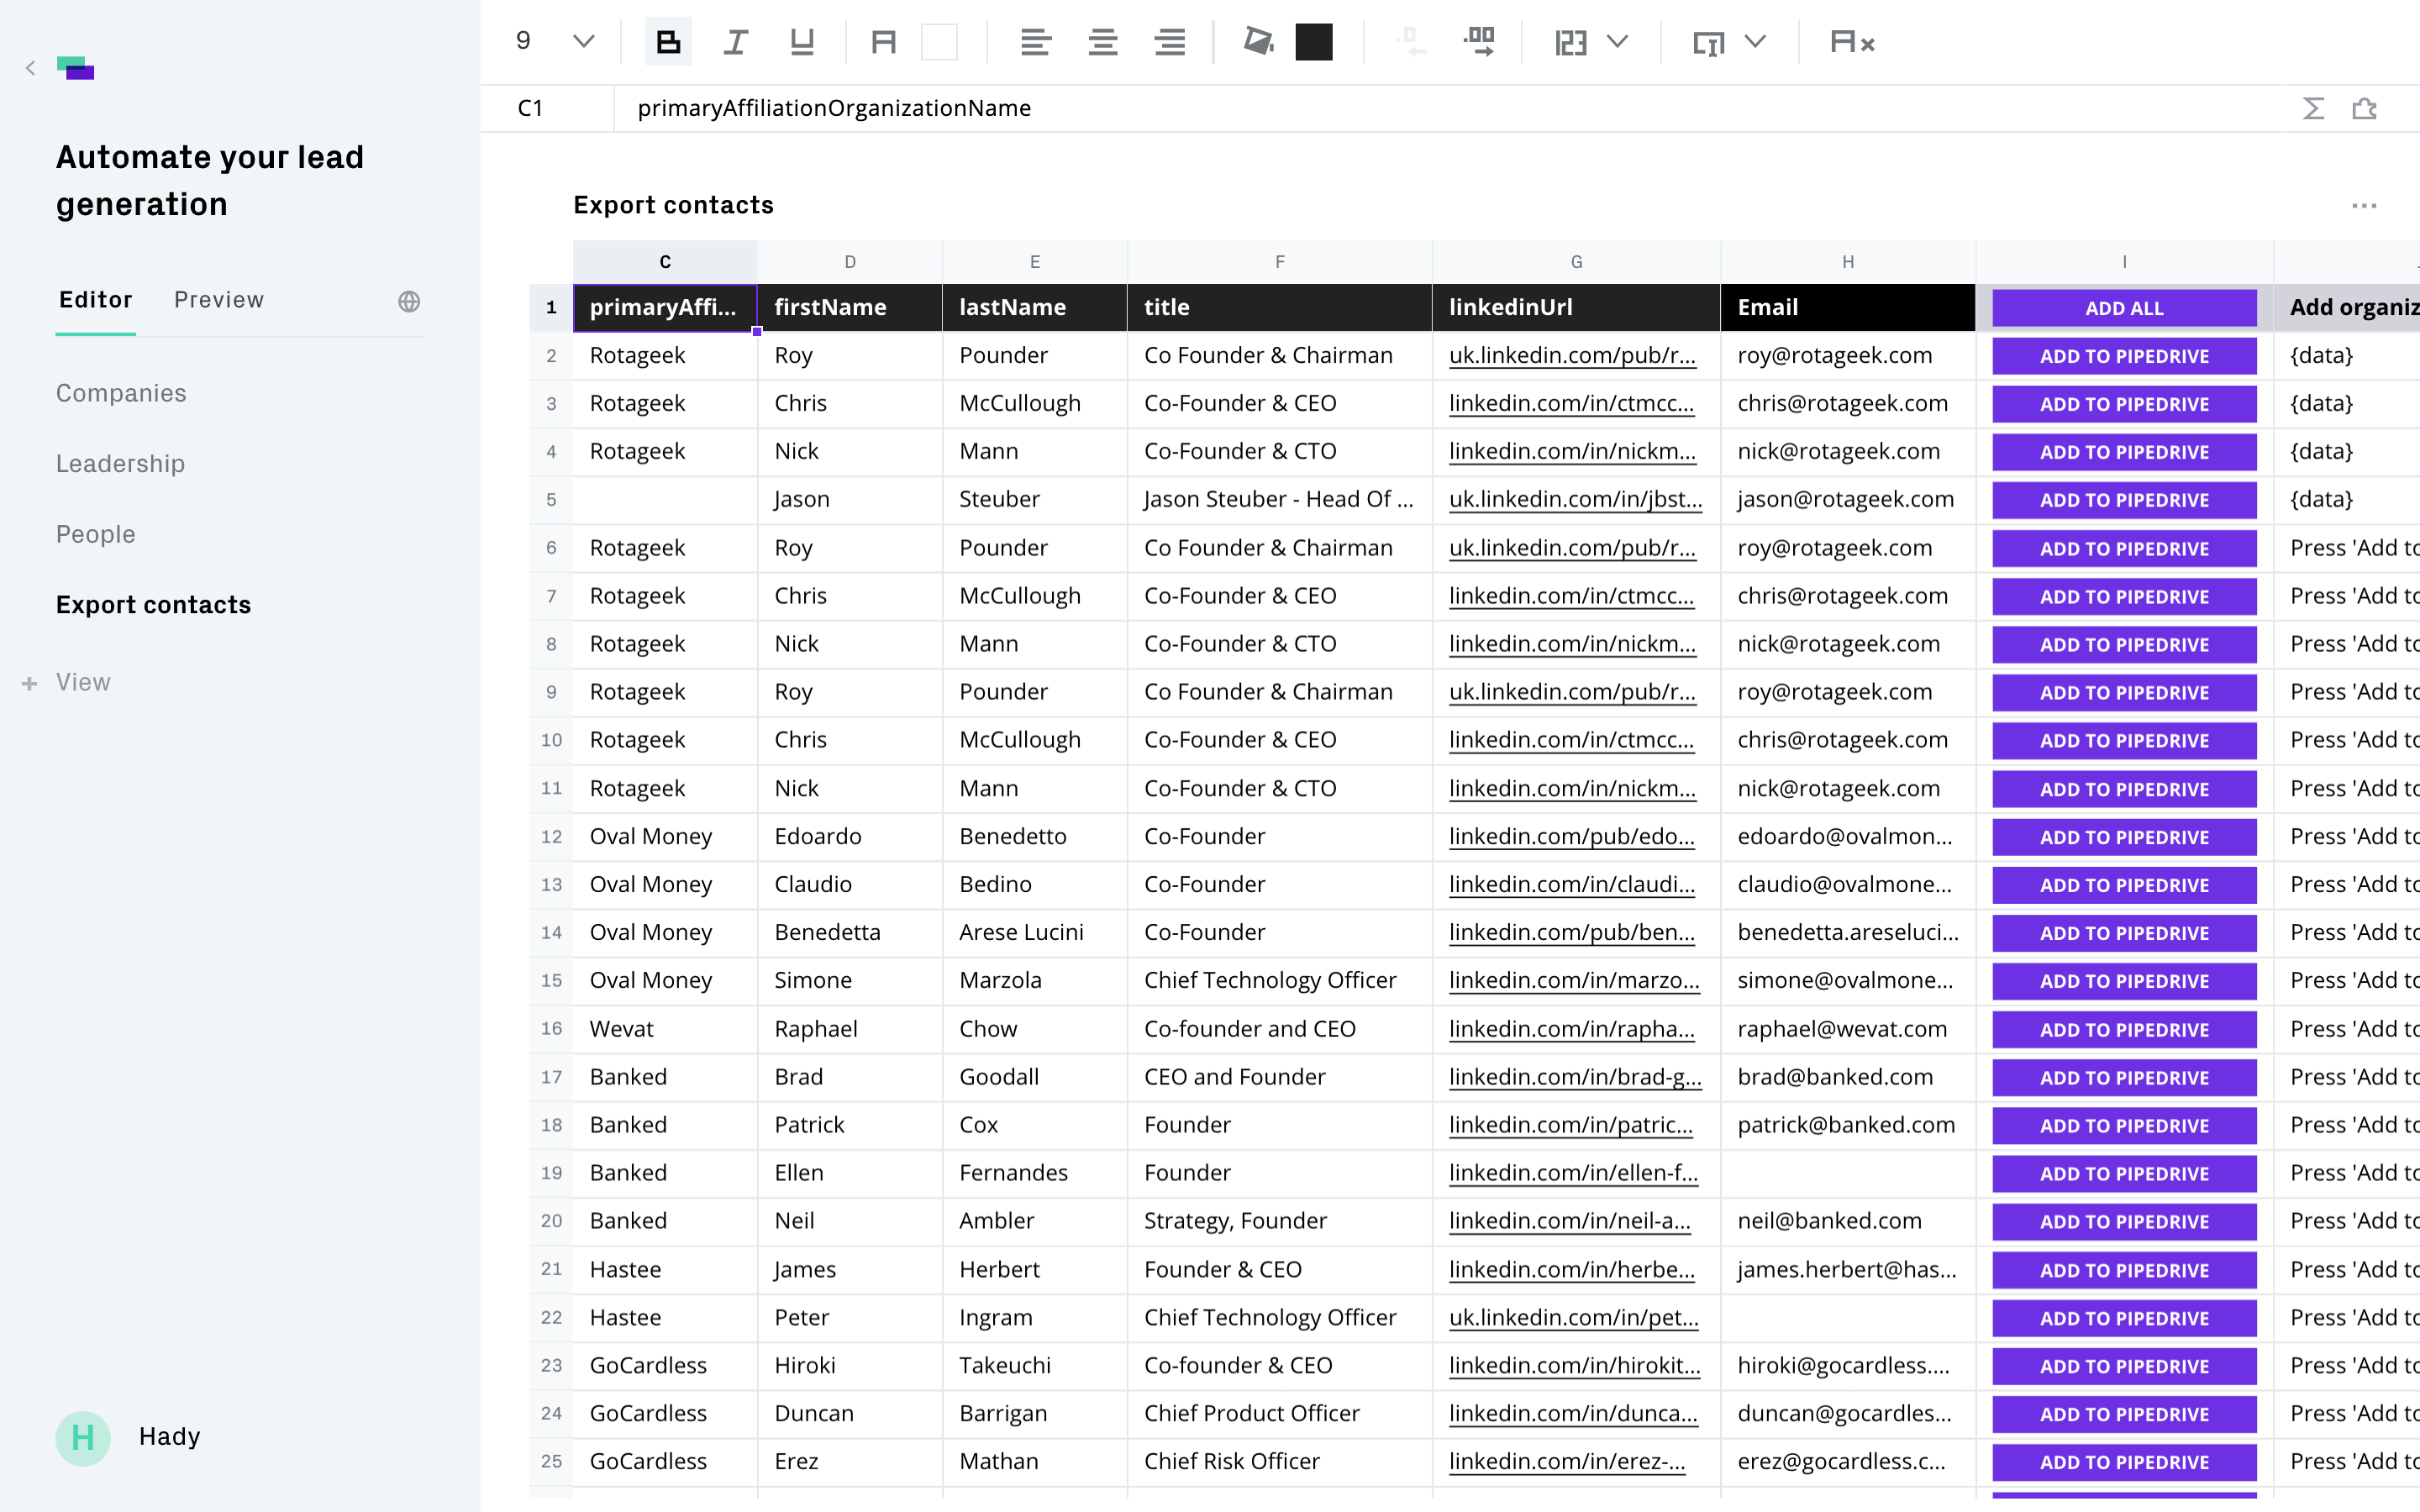2420x1512 pixels.
Task: Open Peter Ingram's LinkedIn link
Action: [x=1573, y=1317]
